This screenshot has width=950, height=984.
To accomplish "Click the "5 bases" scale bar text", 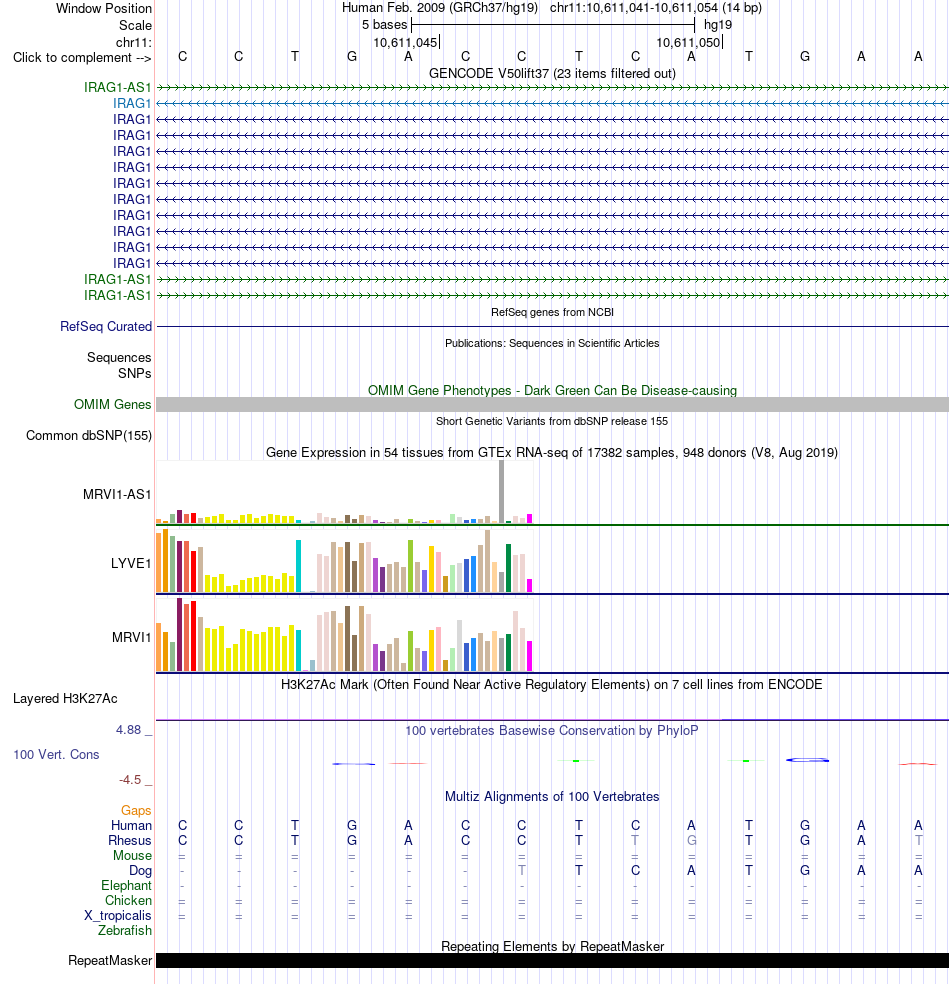I will [x=384, y=25].
